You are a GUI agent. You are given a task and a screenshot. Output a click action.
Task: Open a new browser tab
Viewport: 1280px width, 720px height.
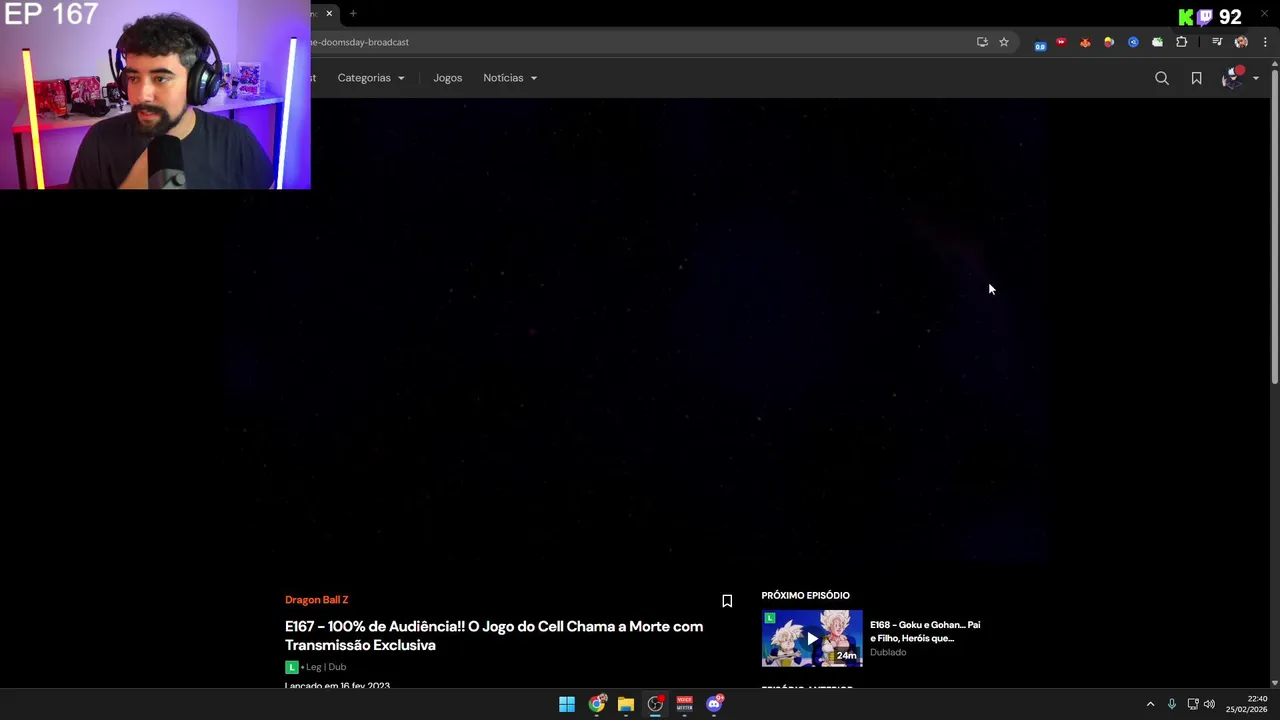click(353, 13)
